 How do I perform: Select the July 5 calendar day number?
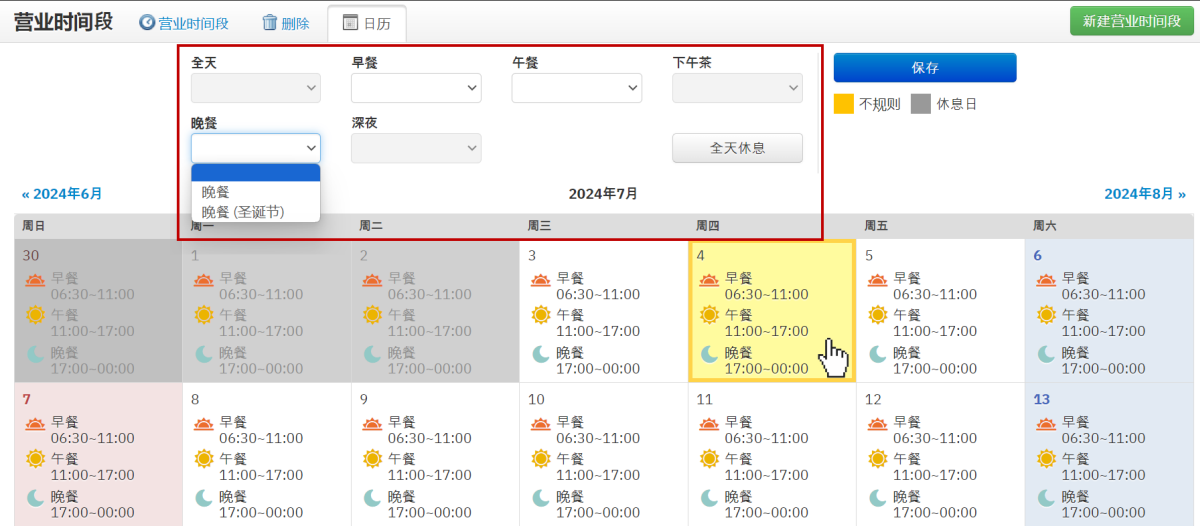click(x=869, y=256)
